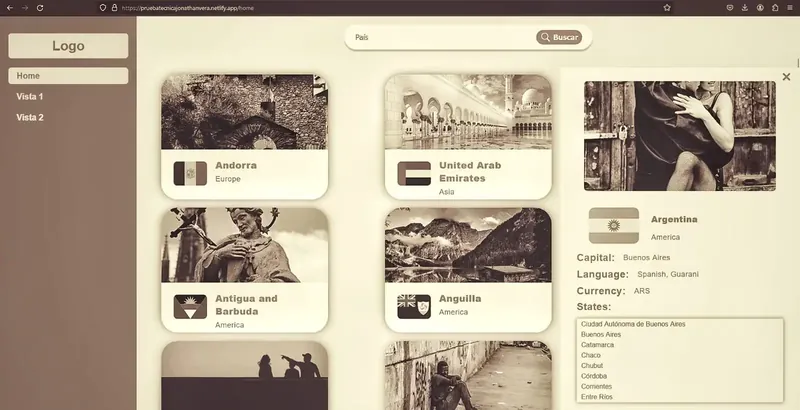The height and width of the screenshot is (410, 800).
Task: Click the United Arab Emirates flag
Action: click(414, 173)
